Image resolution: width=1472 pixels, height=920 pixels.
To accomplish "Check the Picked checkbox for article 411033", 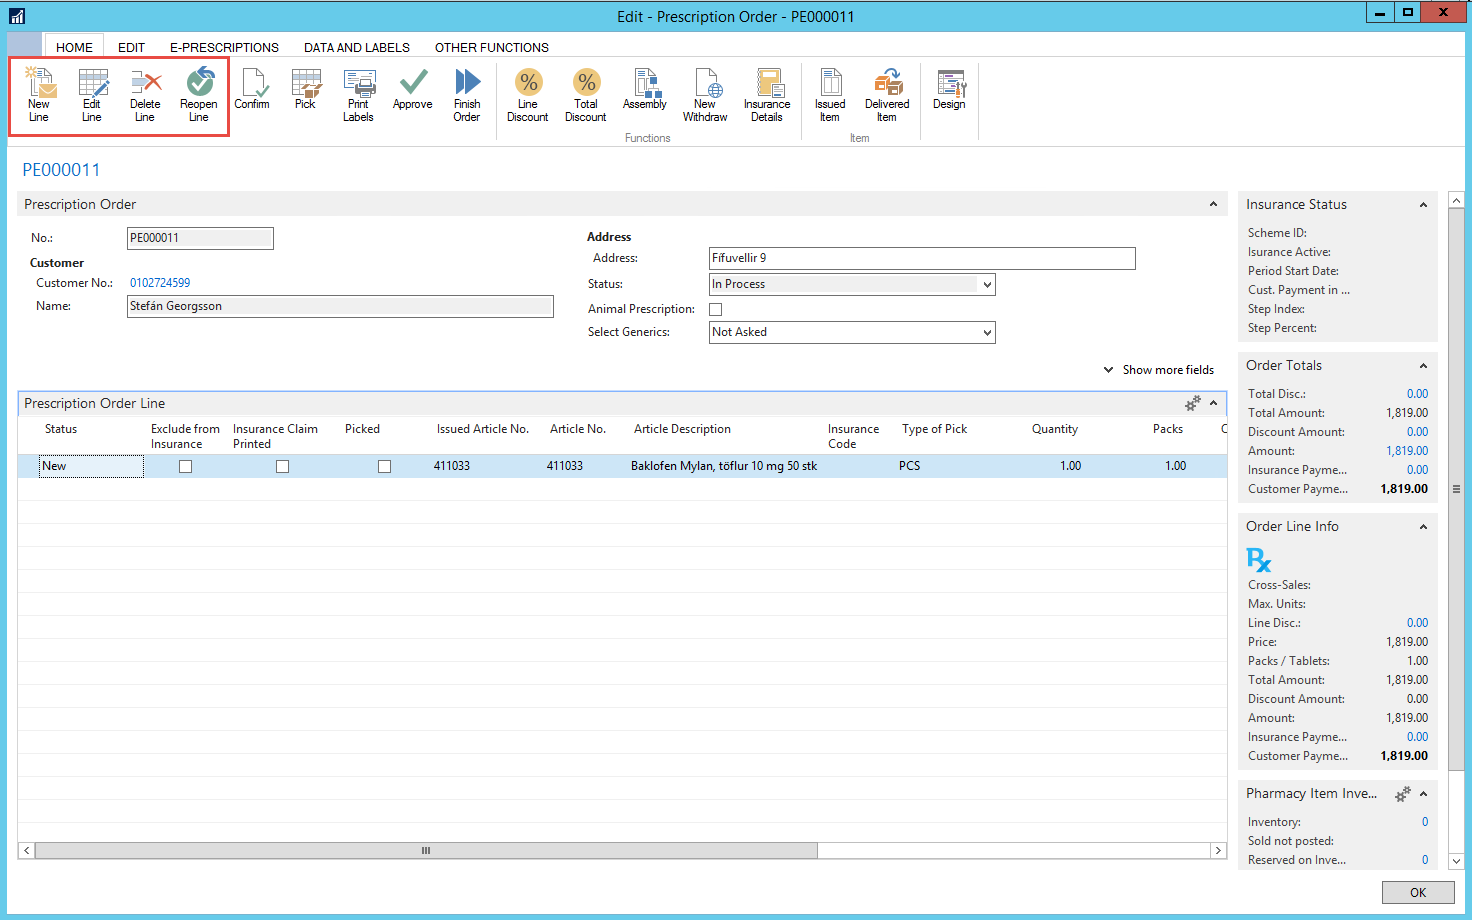I will point(384,467).
